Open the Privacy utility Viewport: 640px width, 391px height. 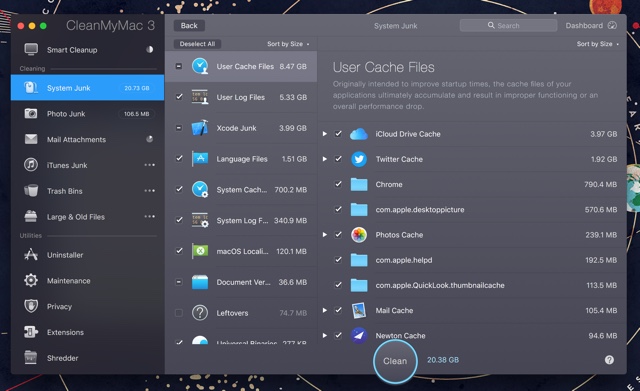coord(87,306)
